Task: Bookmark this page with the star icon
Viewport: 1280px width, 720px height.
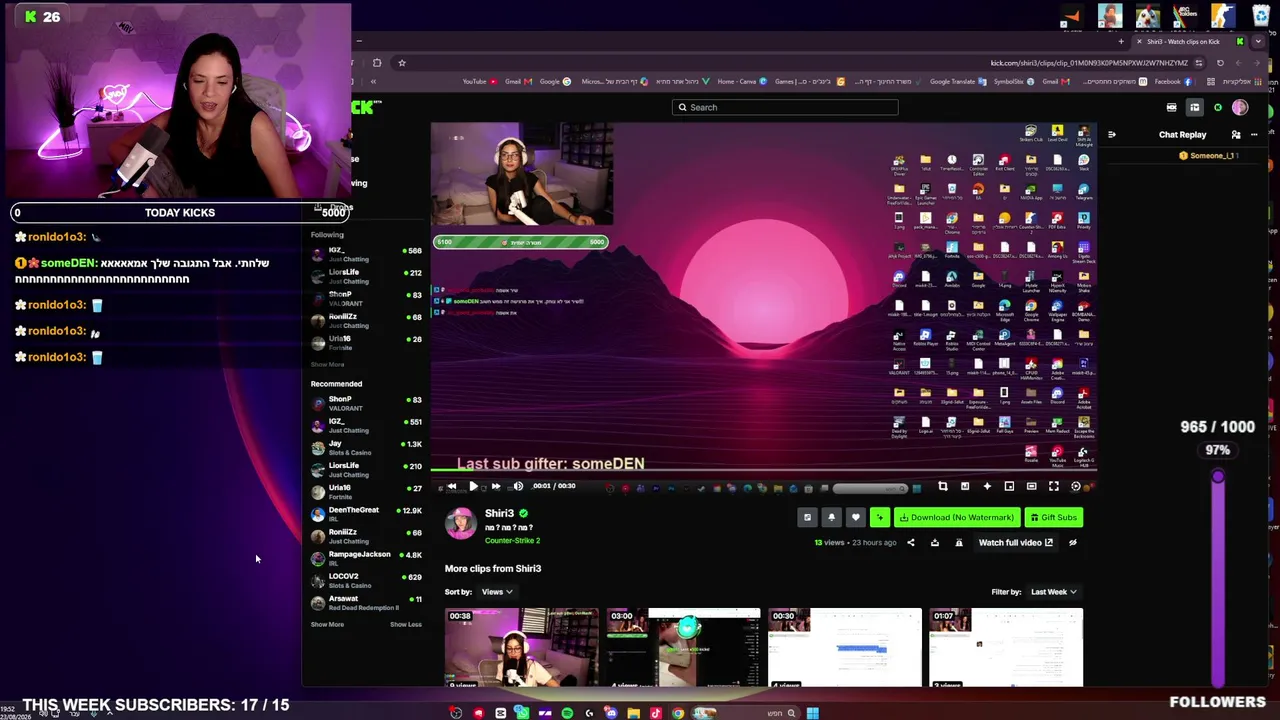Action: 402,63
